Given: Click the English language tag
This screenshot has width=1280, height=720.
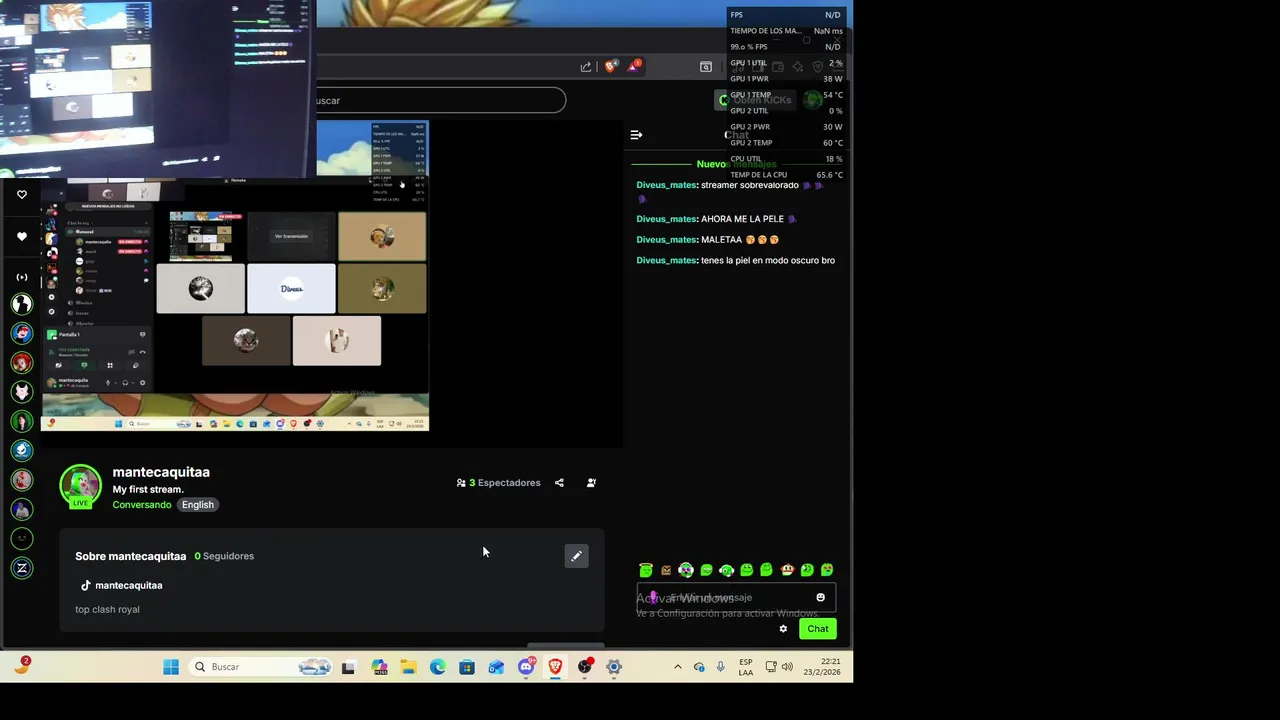Looking at the screenshot, I should tap(198, 505).
